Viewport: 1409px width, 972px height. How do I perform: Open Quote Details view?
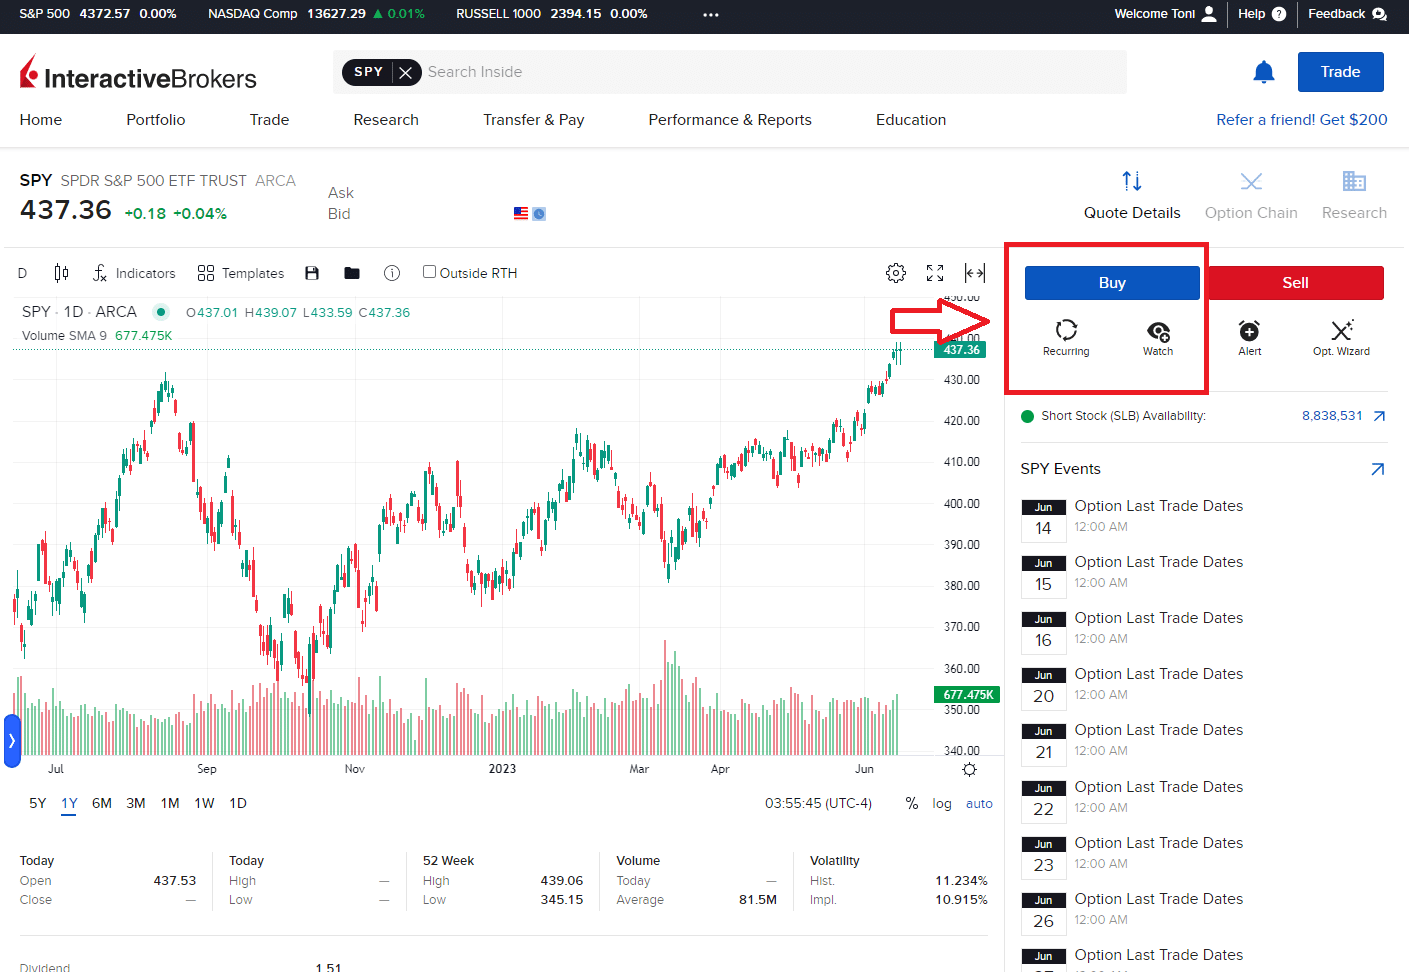pyautogui.click(x=1132, y=196)
